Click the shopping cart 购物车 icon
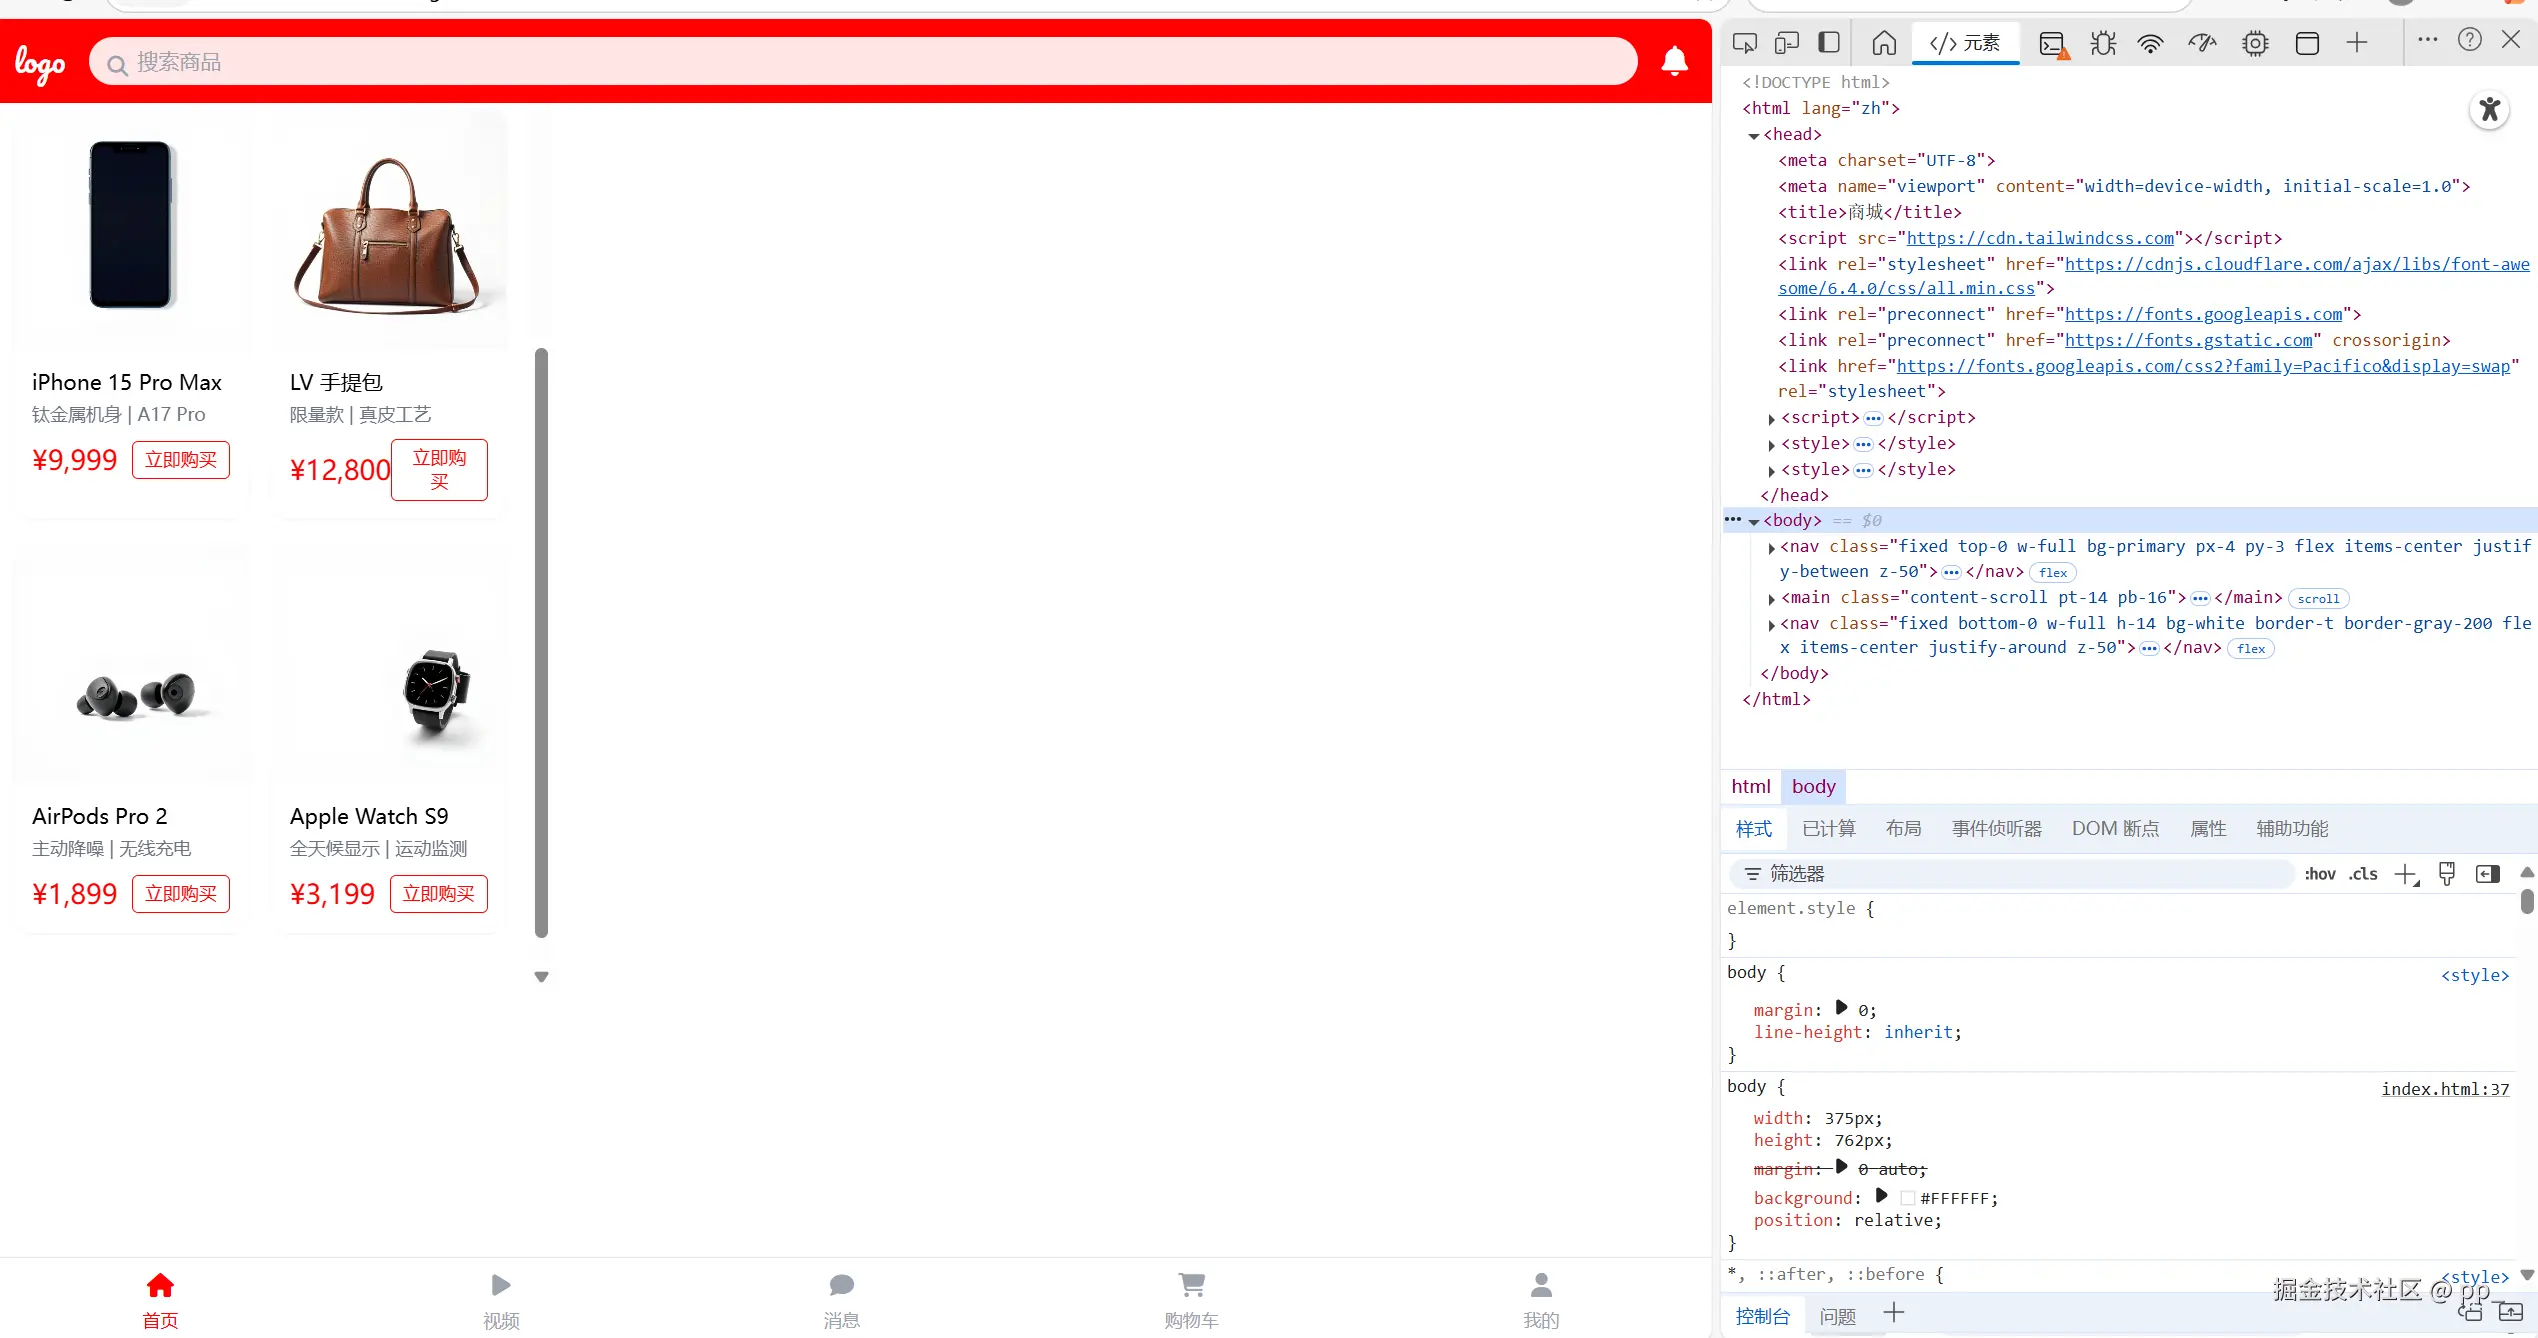Viewport: 2538px width, 1338px height. [x=1191, y=1285]
